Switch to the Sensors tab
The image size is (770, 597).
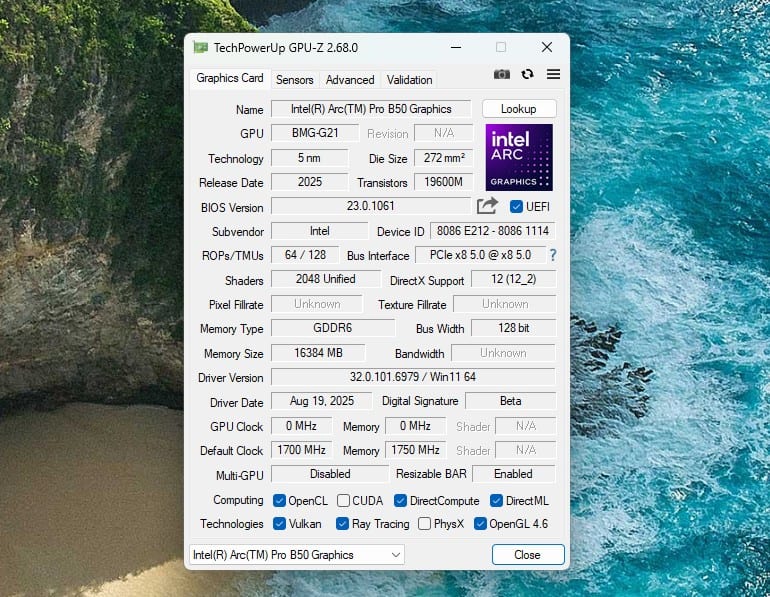click(x=294, y=80)
